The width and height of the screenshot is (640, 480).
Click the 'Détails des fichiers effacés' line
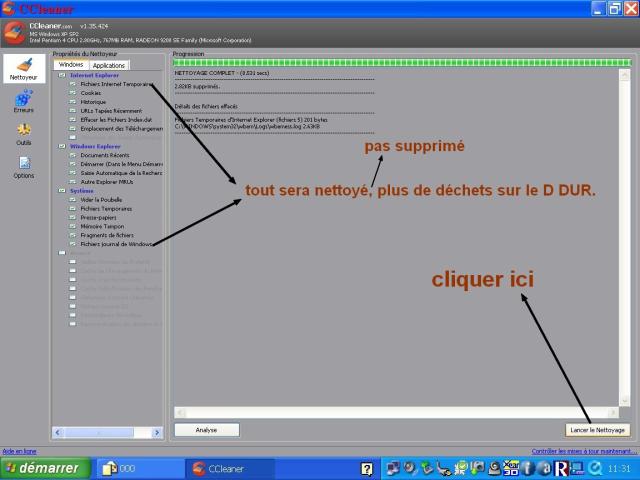point(206,107)
